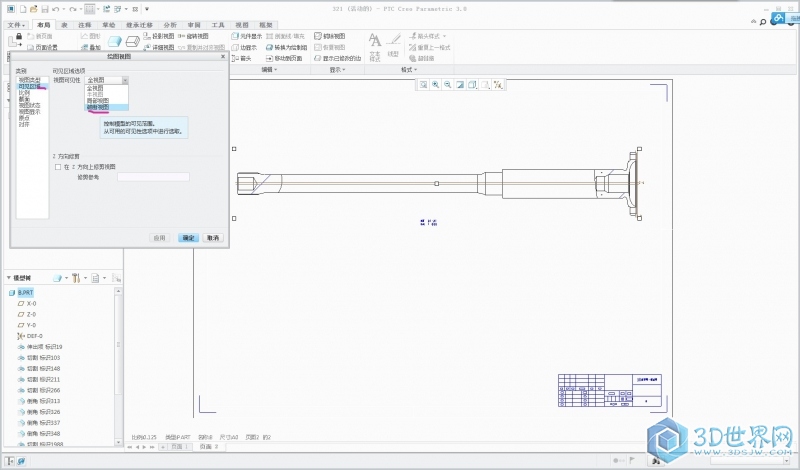Click 重复上一格式 repeat last format tool
This screenshot has height=470, width=800.
click(x=430, y=47)
